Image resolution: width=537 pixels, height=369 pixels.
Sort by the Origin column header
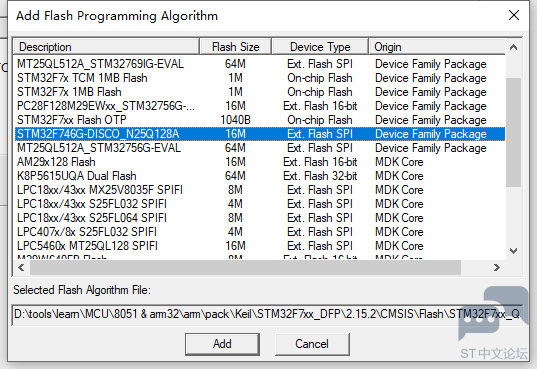[437, 47]
